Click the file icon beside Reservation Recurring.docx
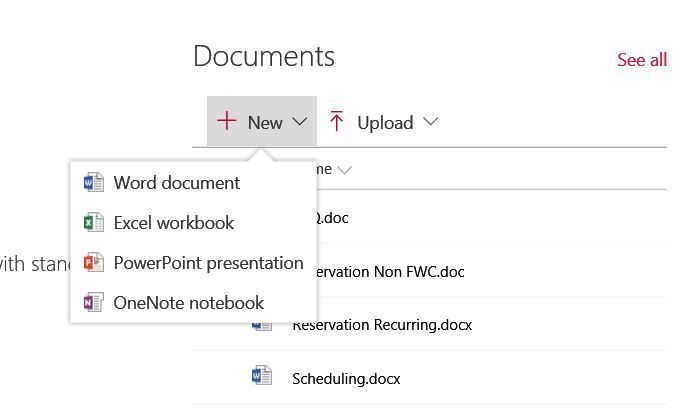The height and width of the screenshot is (418, 690). [264, 326]
